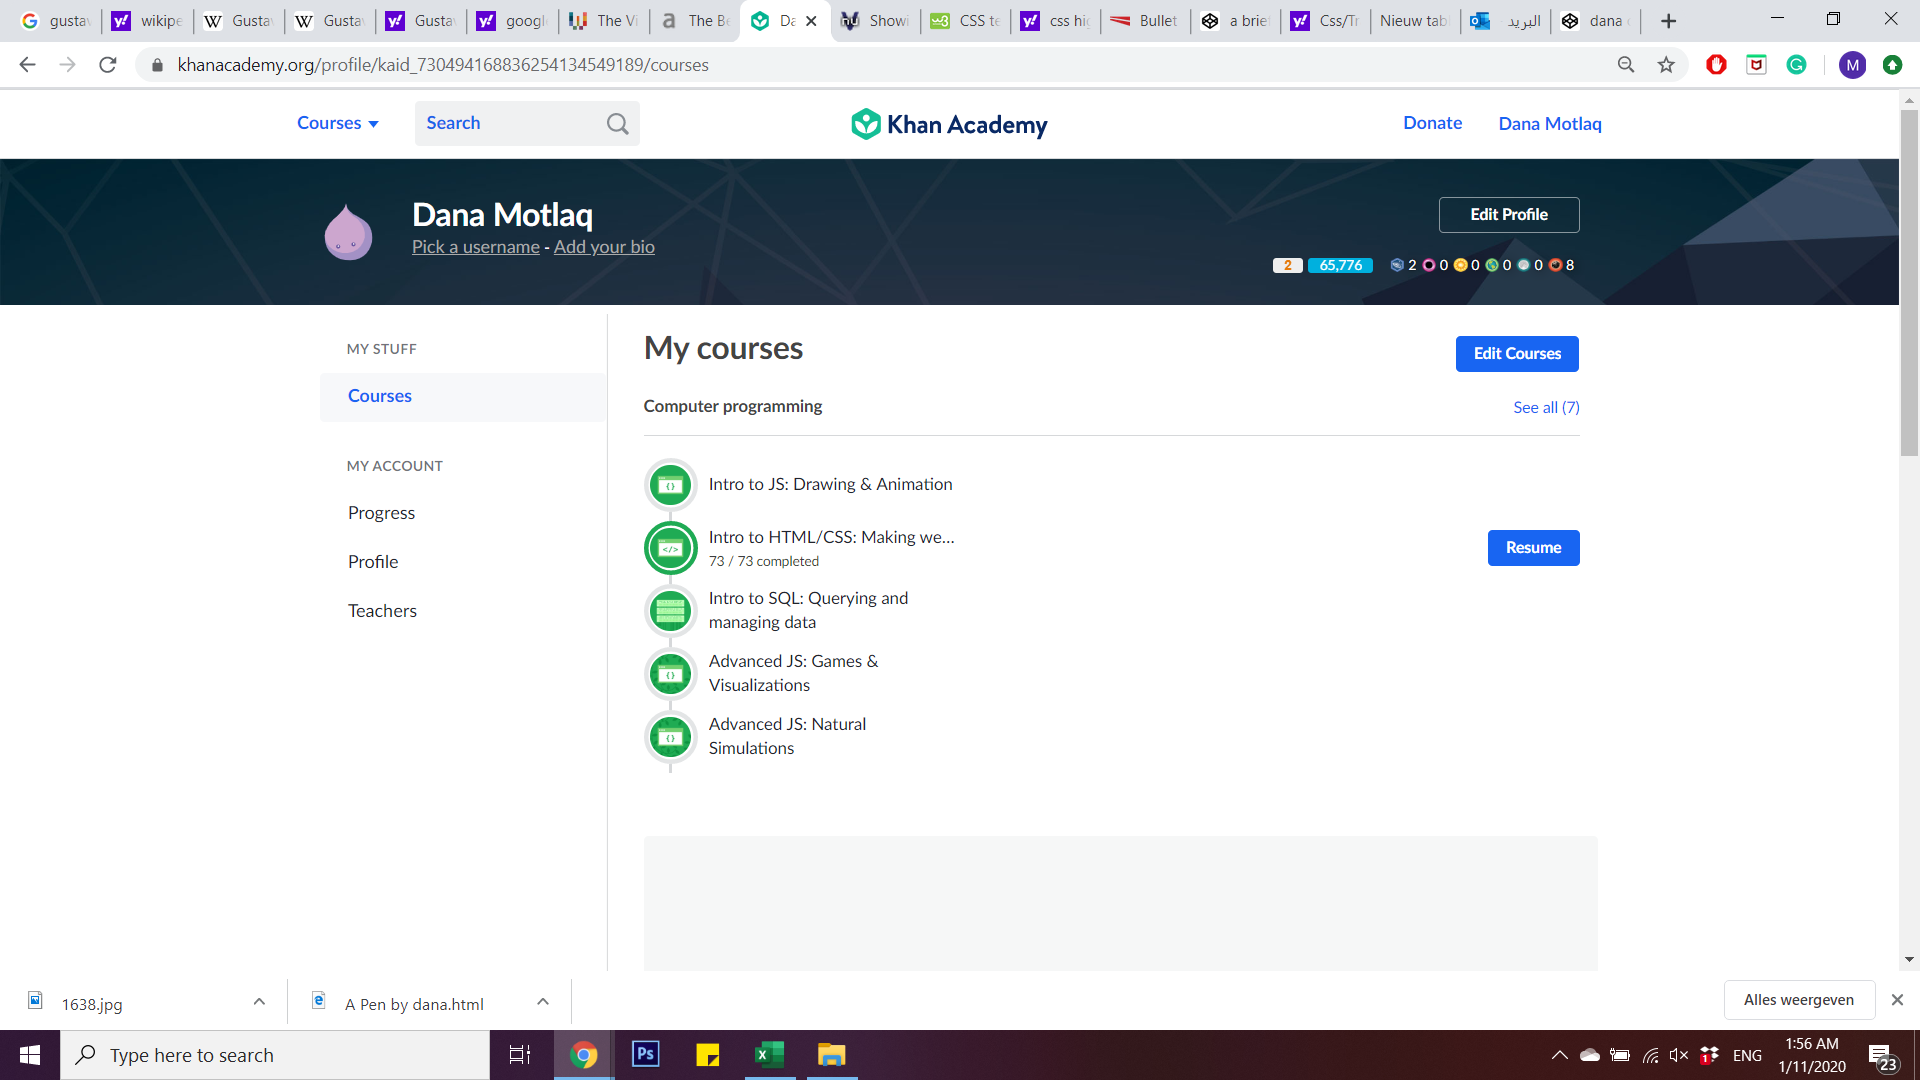Click the green update arrow icon
This screenshot has height=1080, width=1920.
point(1892,65)
